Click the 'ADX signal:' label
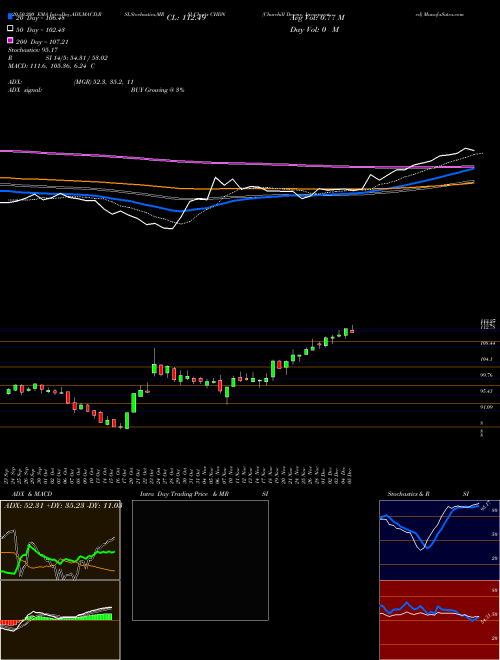The image size is (500, 660). tap(25, 90)
